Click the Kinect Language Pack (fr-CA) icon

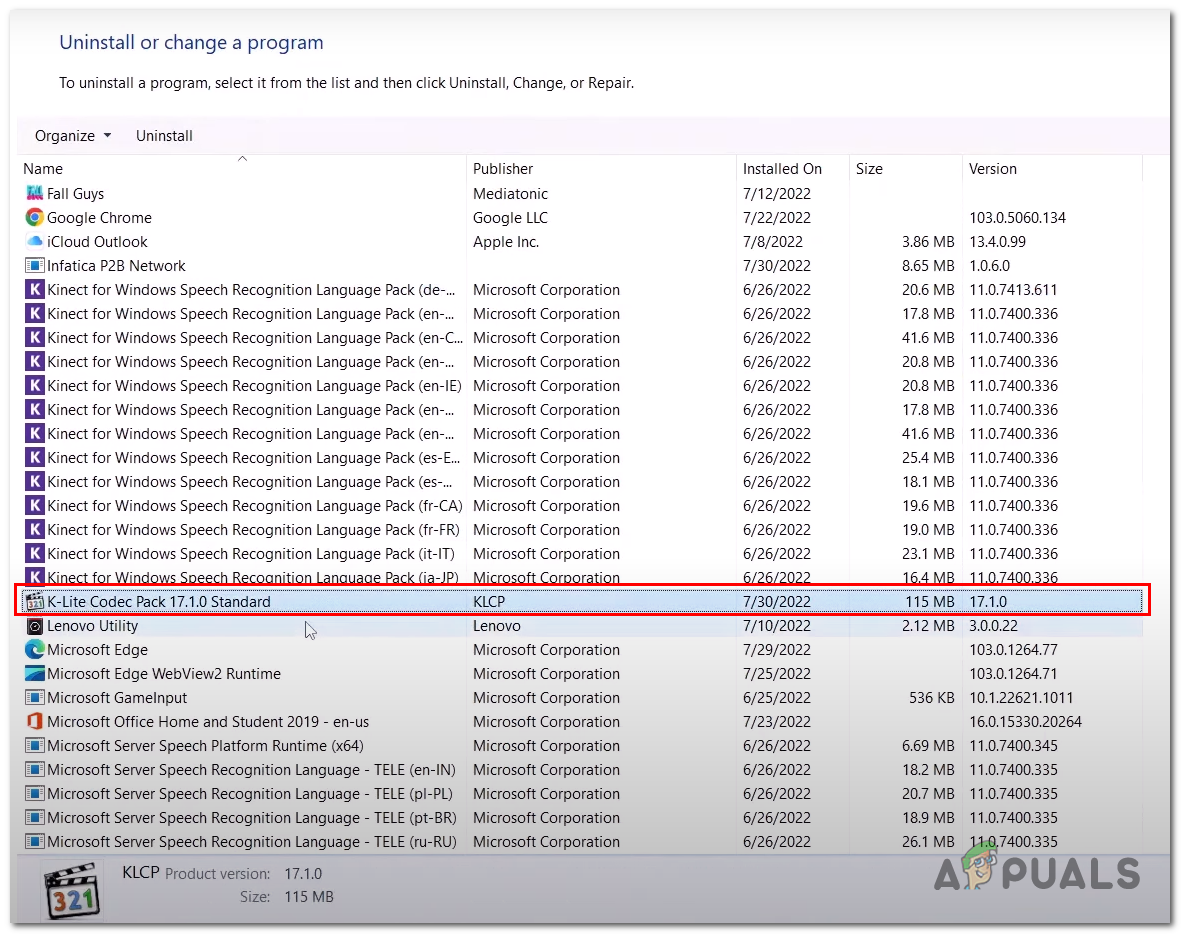pos(34,506)
